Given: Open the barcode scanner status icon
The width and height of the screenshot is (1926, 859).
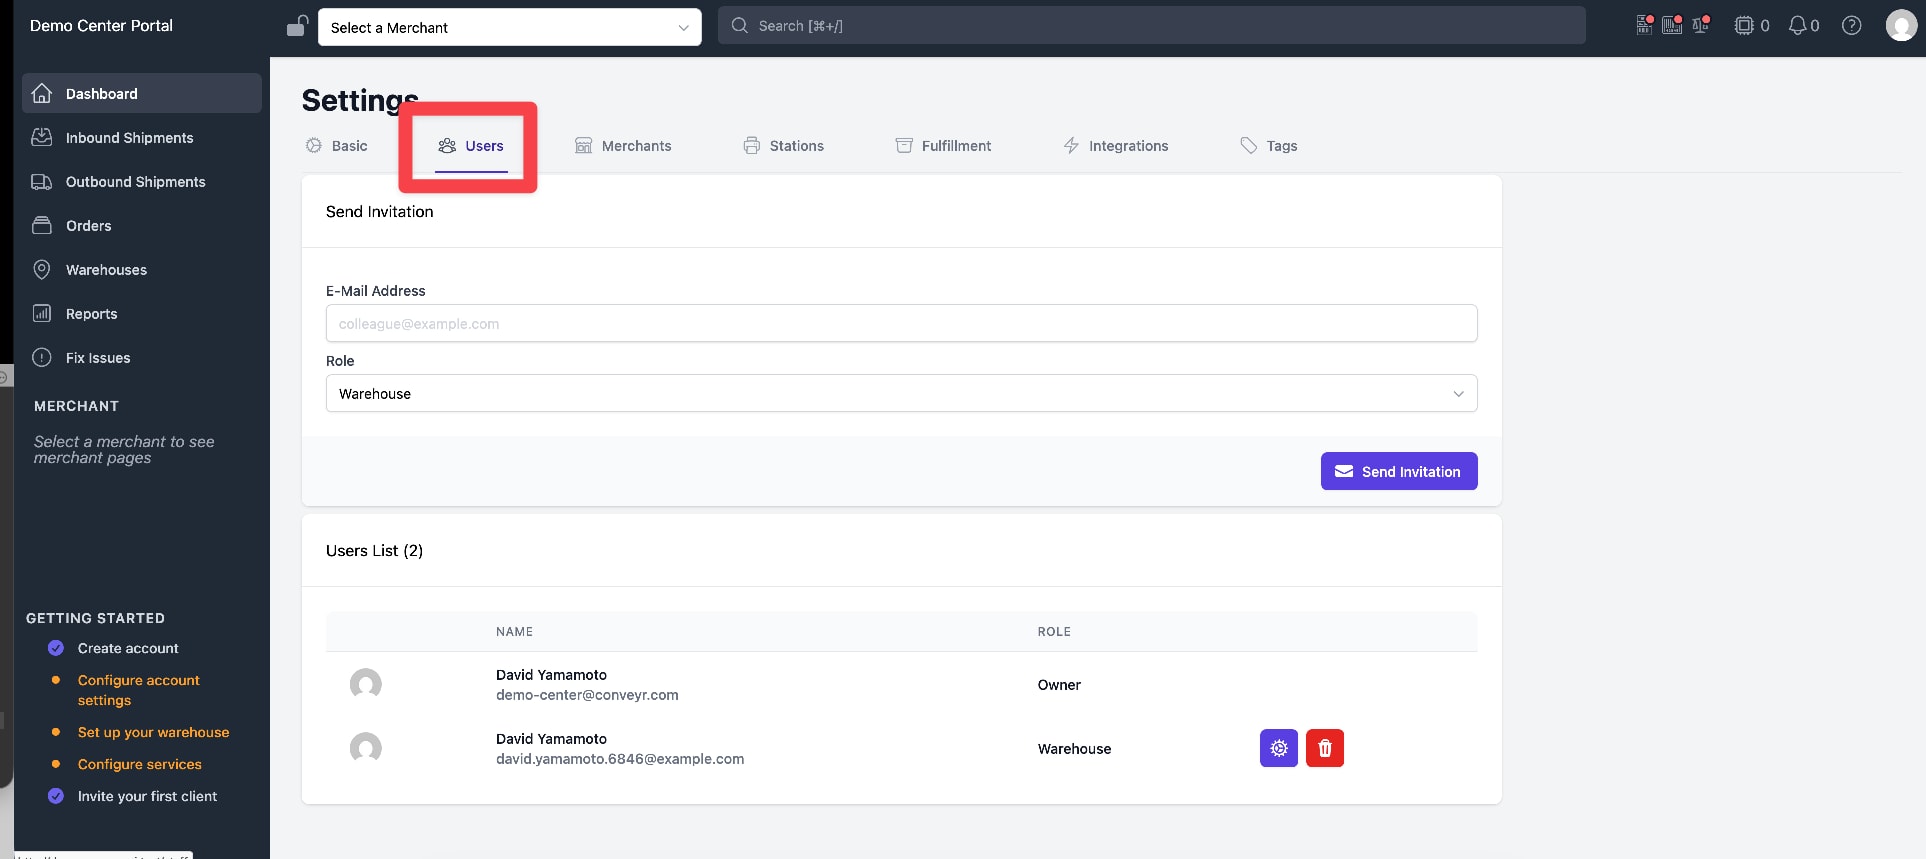Looking at the screenshot, I should pyautogui.click(x=1672, y=25).
